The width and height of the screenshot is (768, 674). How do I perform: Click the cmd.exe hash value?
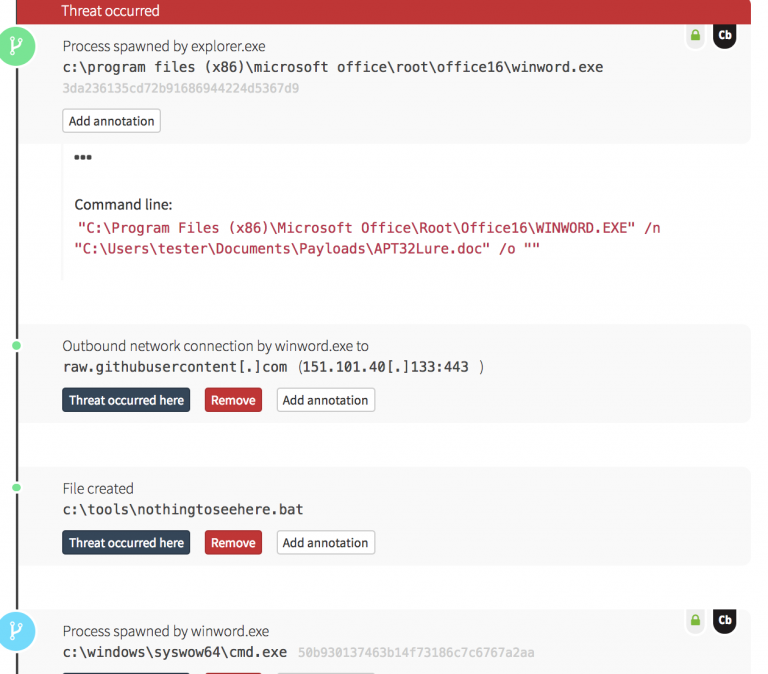416,653
